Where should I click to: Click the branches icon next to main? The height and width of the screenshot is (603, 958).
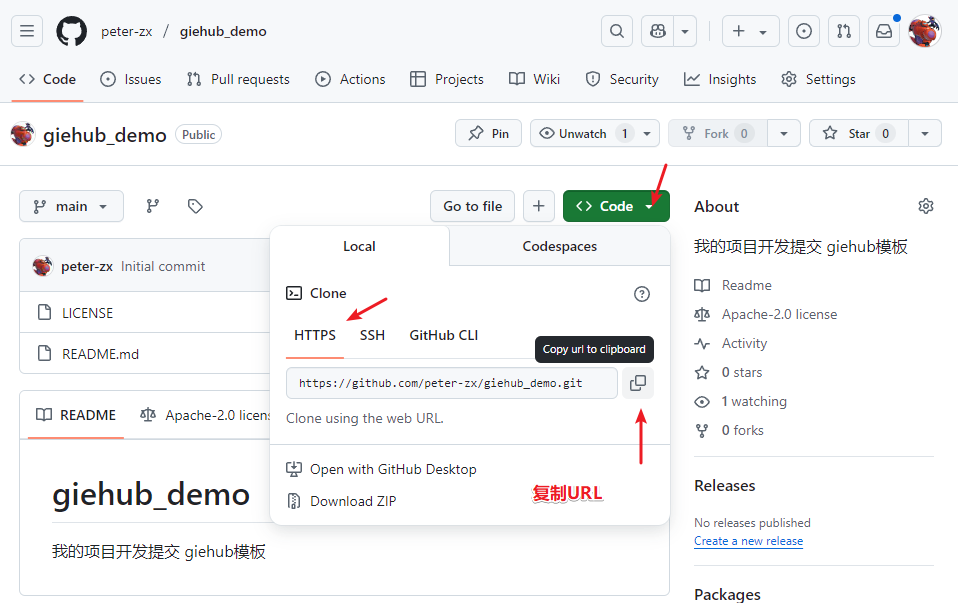click(x=152, y=205)
